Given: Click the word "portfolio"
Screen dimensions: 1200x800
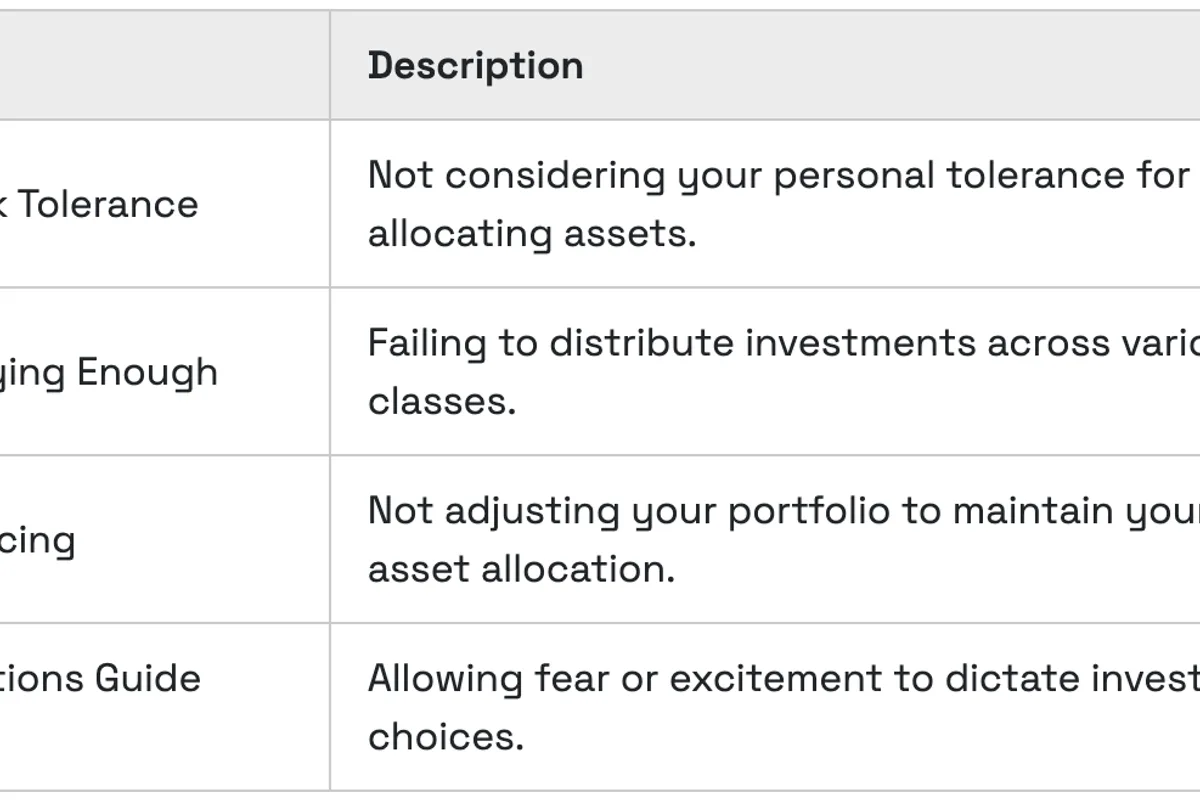Looking at the screenshot, I should pos(808,511).
